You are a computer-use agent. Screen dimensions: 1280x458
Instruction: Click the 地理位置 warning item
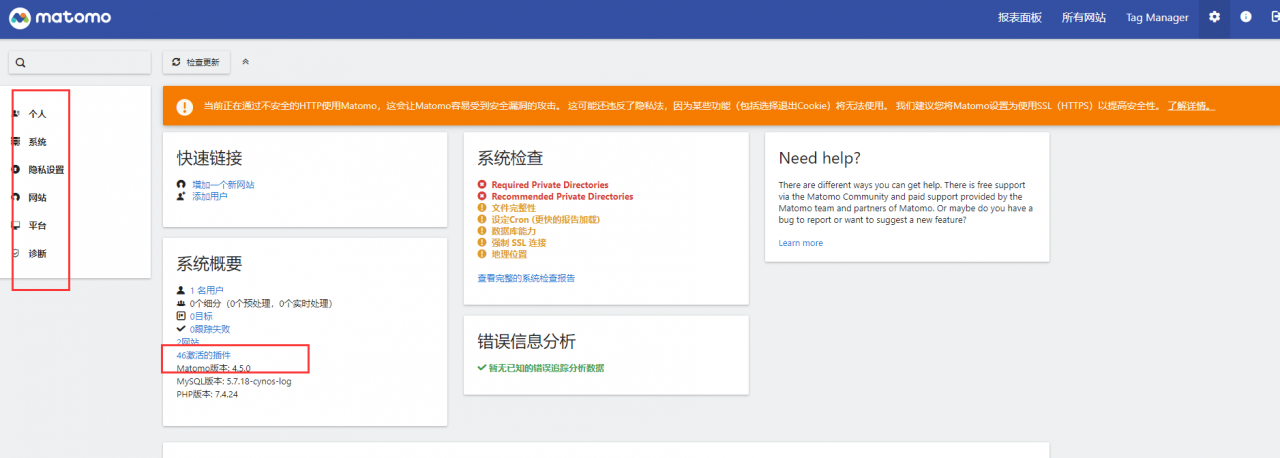click(x=509, y=254)
